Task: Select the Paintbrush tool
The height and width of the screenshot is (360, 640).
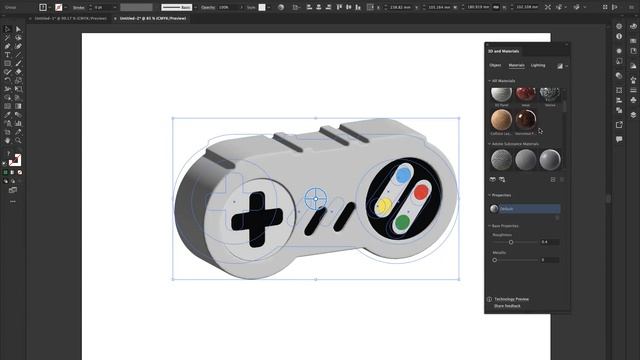Action: pos(18,63)
